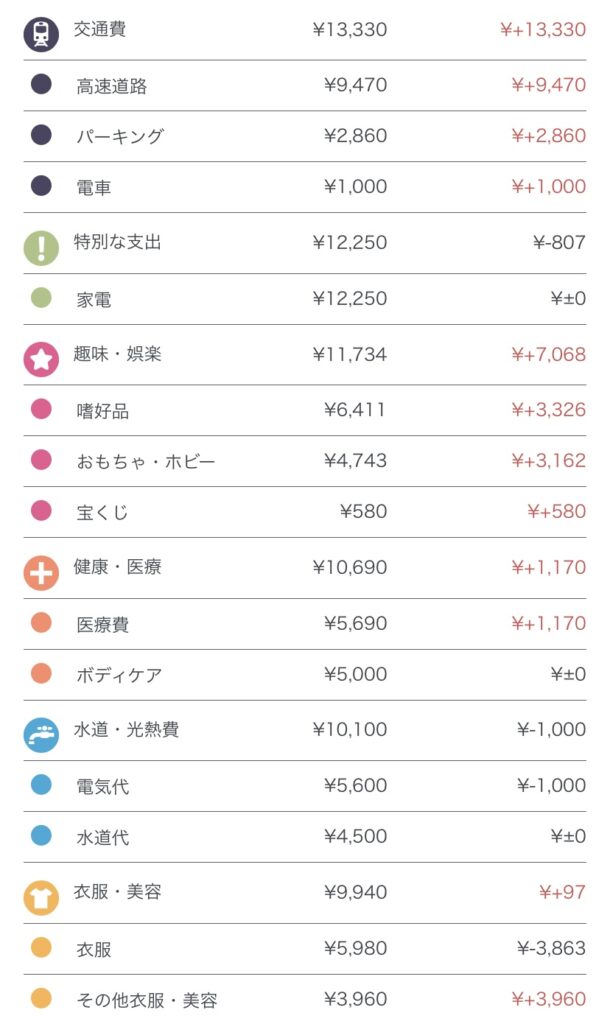Open the 水道代 subcategory
The image size is (610, 1024).
pyautogui.click(x=102, y=838)
